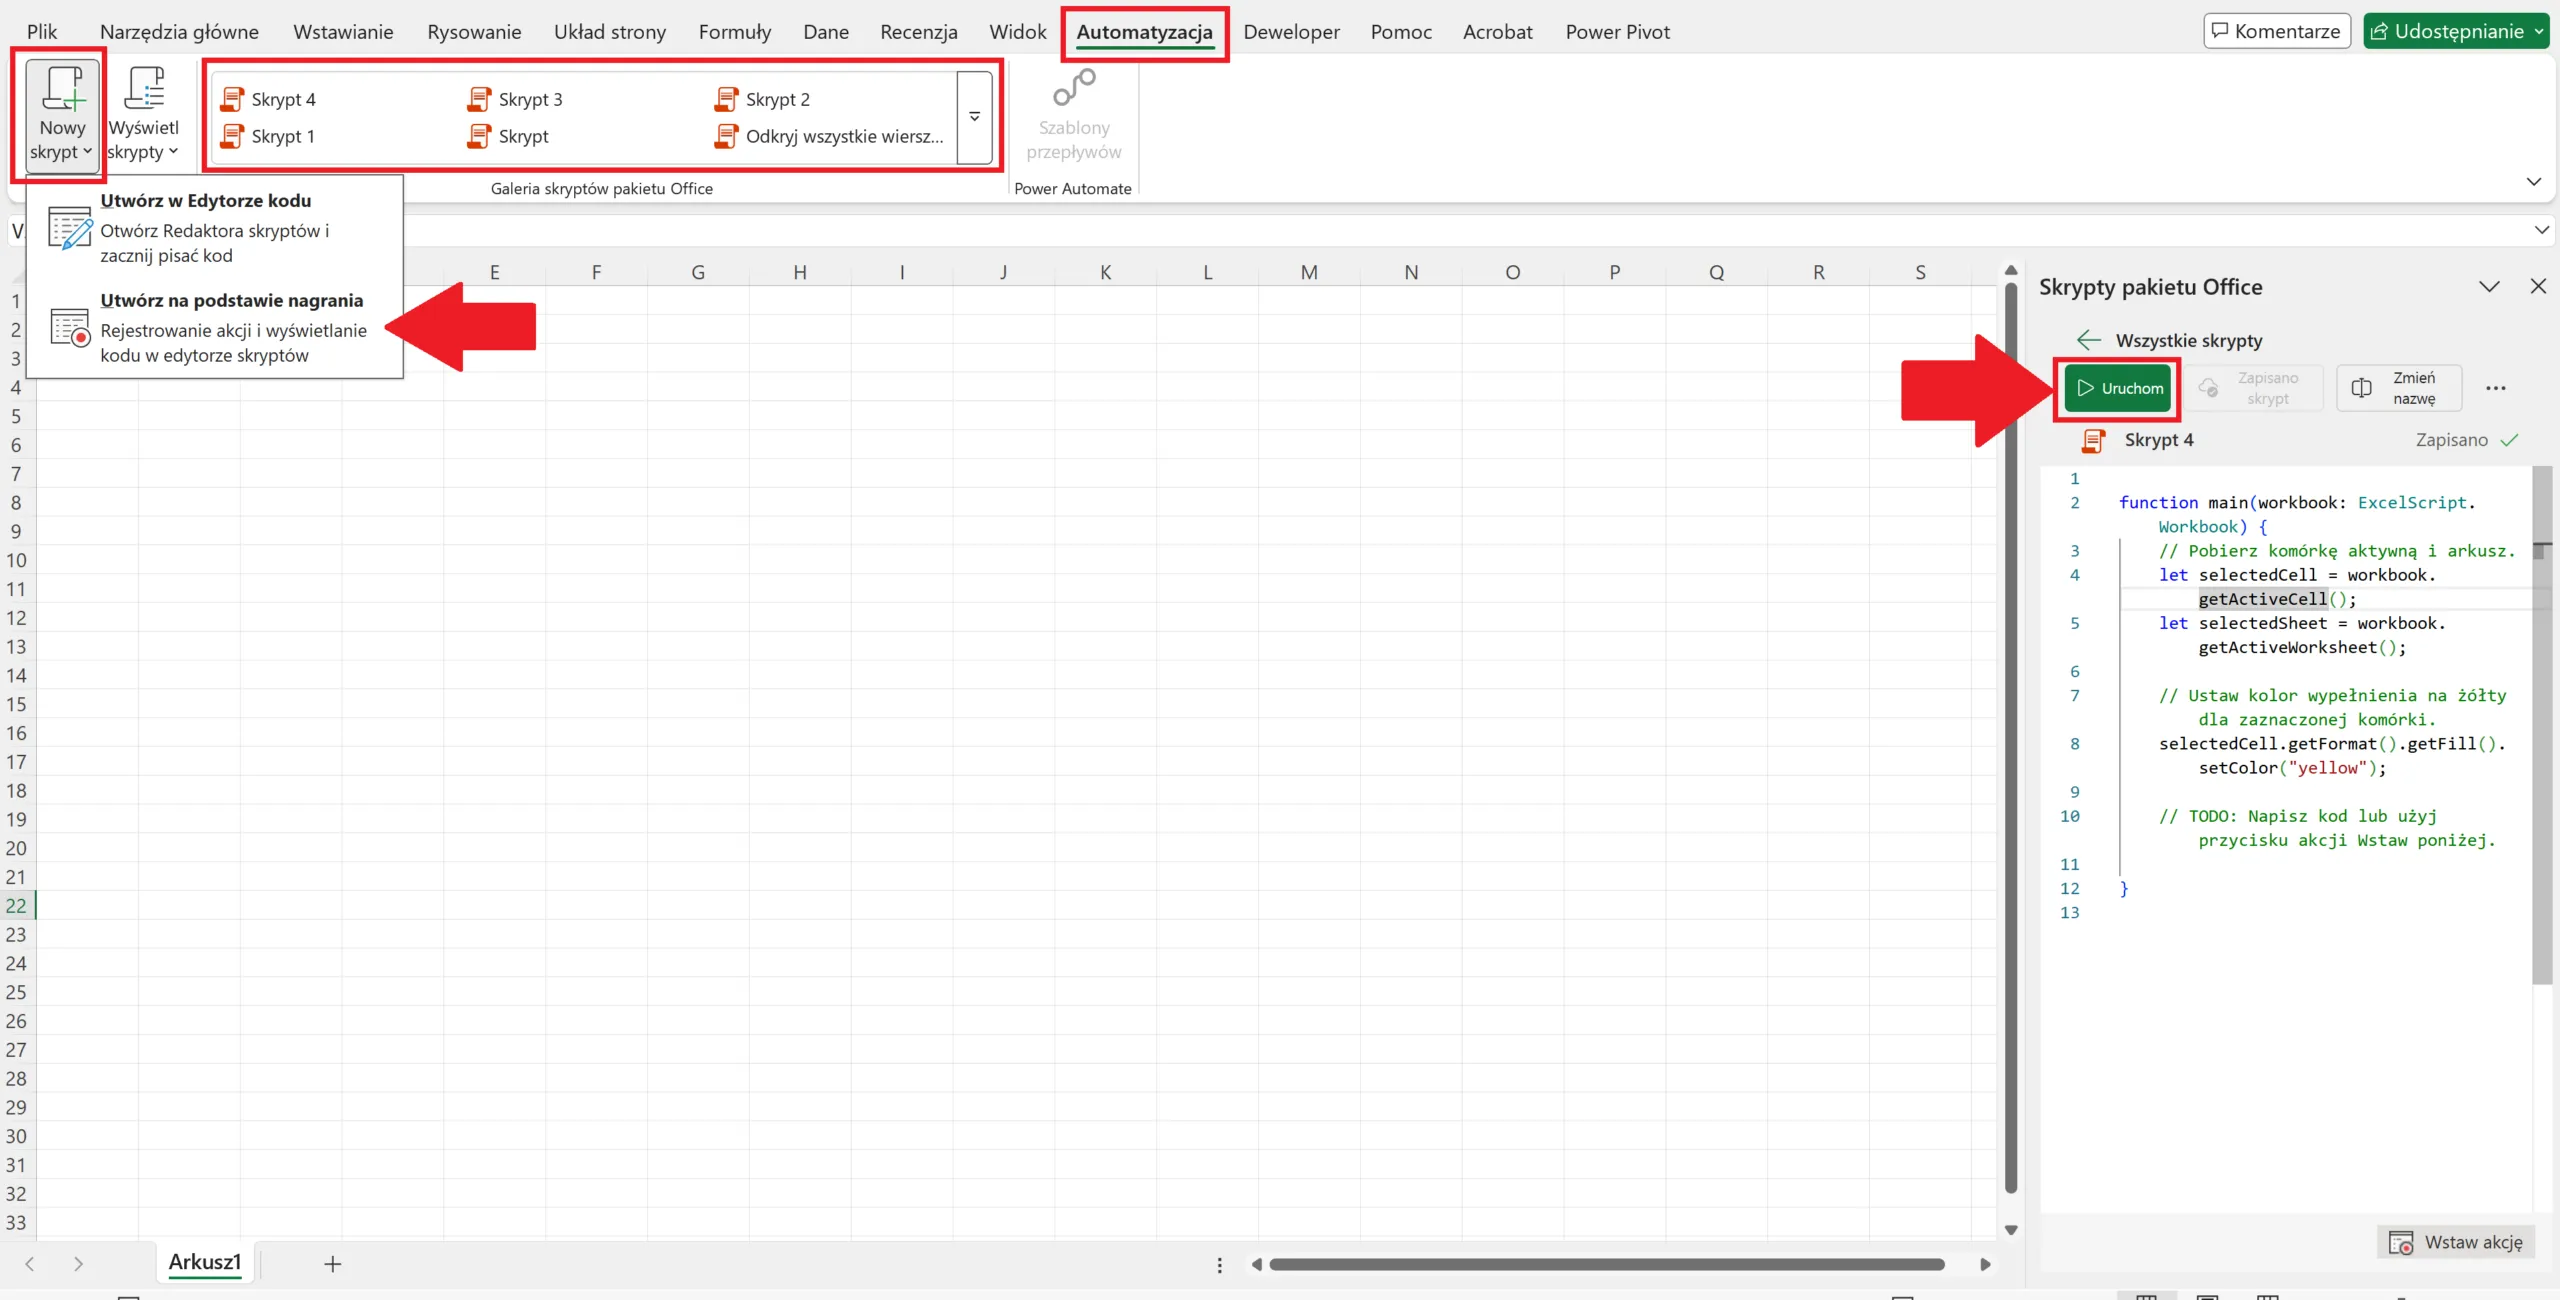
Task: Open the Formuły ribbon tab
Action: (734, 32)
